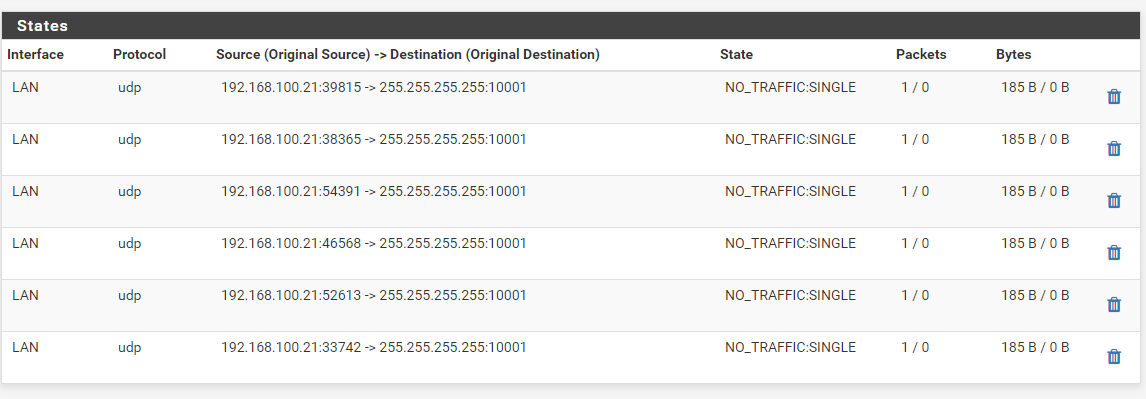Delete the state from port 52613
The height and width of the screenshot is (399, 1146).
(x=1114, y=304)
